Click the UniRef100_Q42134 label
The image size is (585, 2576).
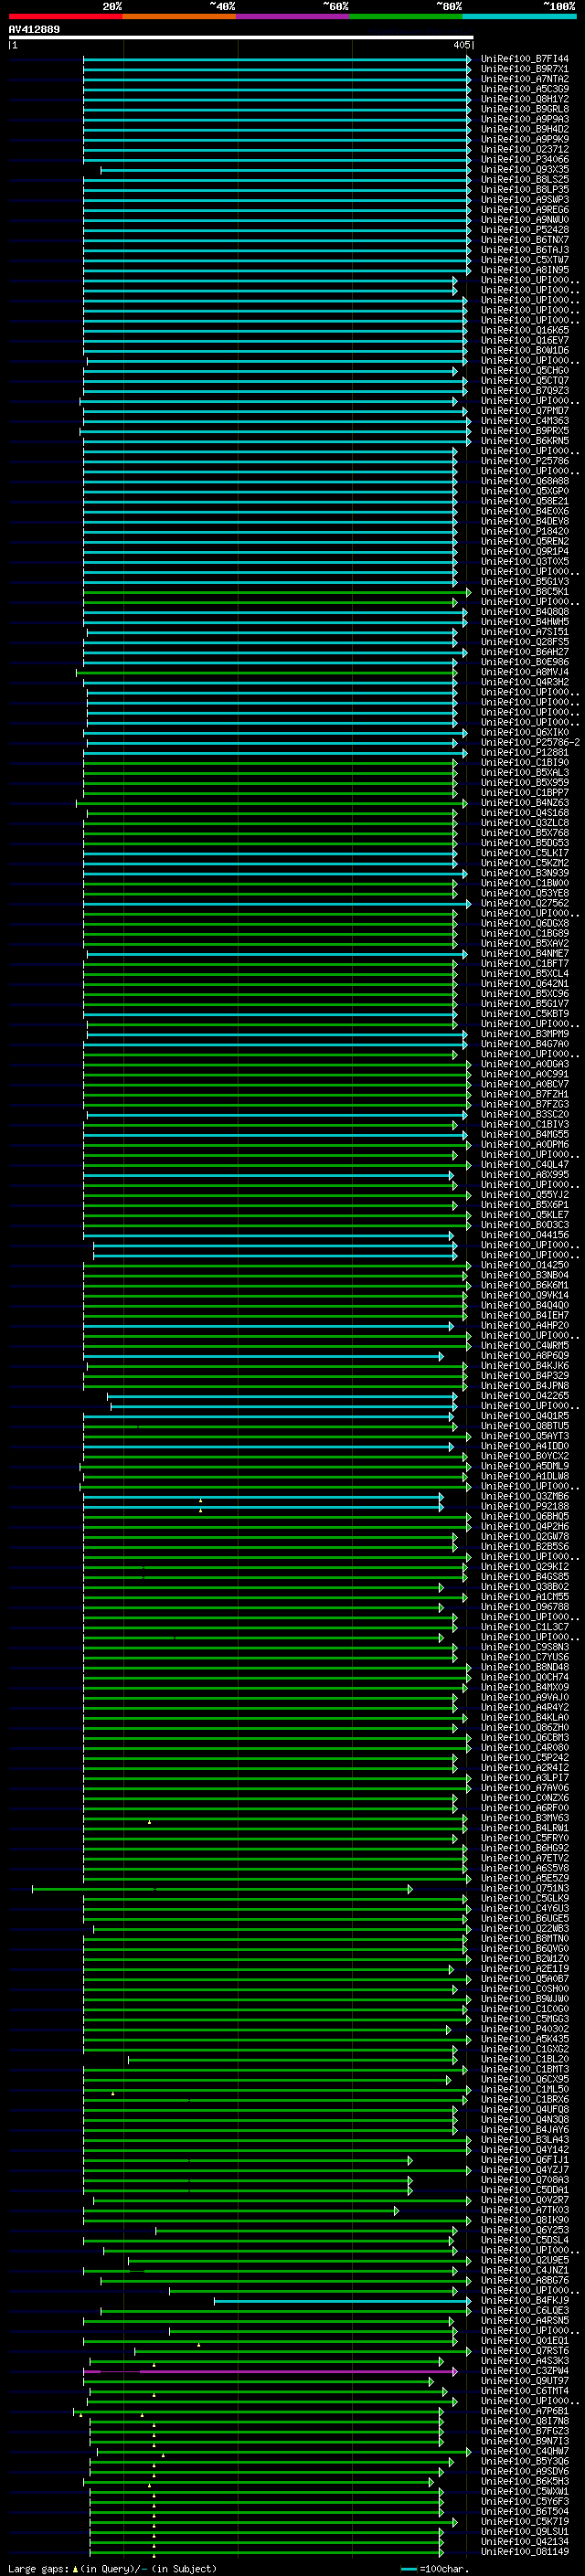click(524, 2542)
